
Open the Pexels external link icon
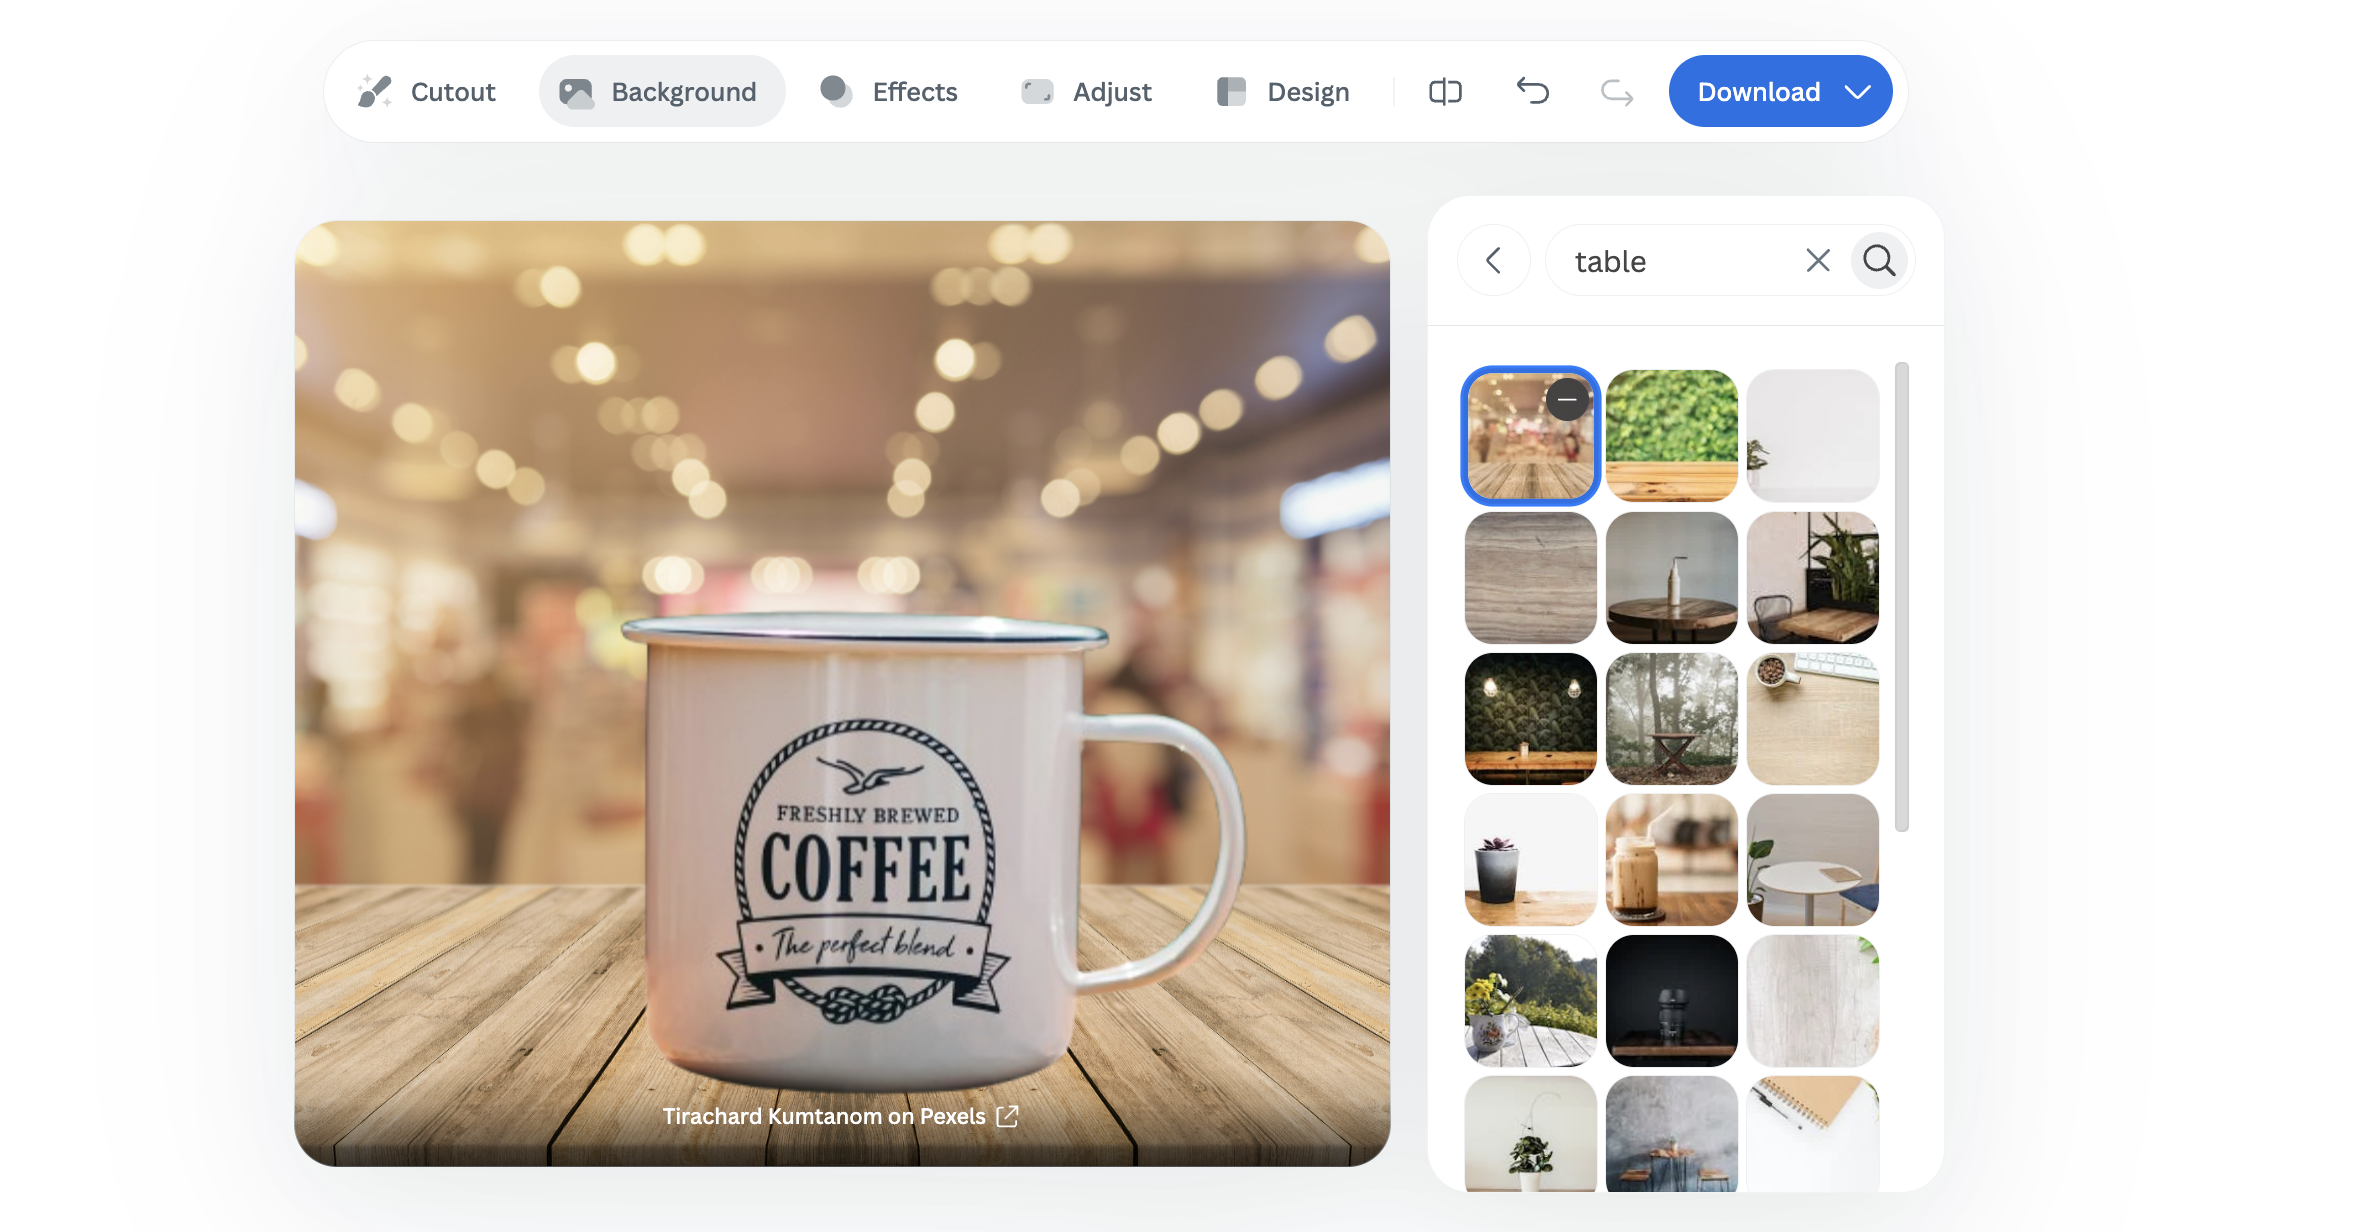tap(1008, 1116)
